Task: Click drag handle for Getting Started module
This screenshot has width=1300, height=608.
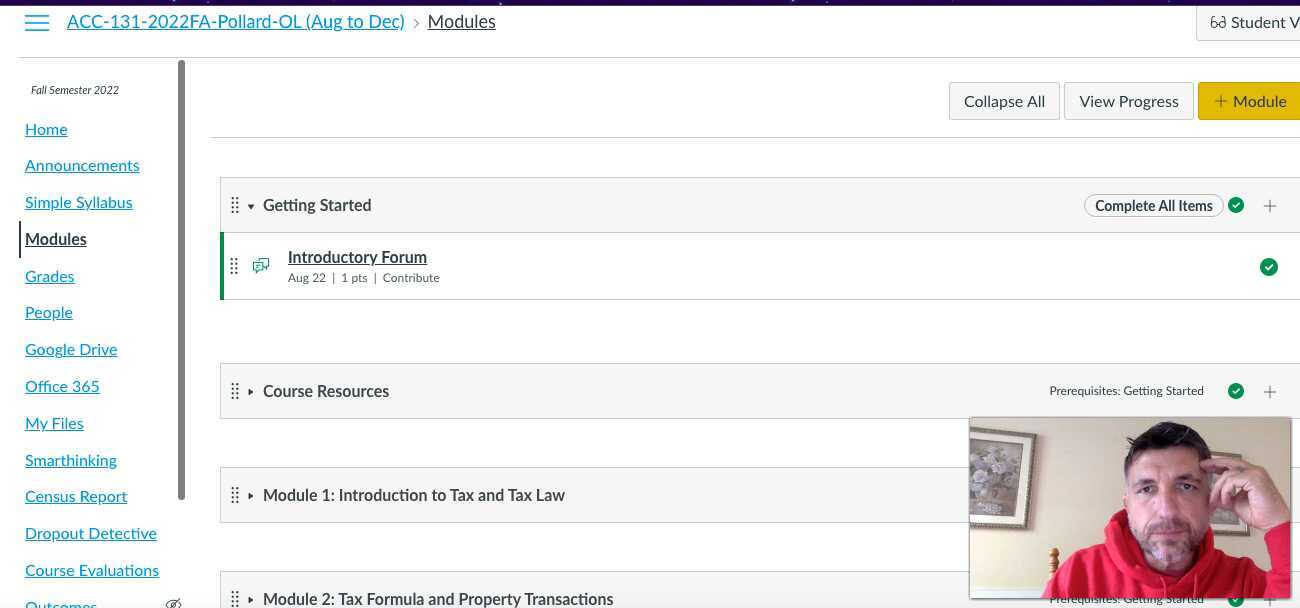Action: click(x=235, y=205)
